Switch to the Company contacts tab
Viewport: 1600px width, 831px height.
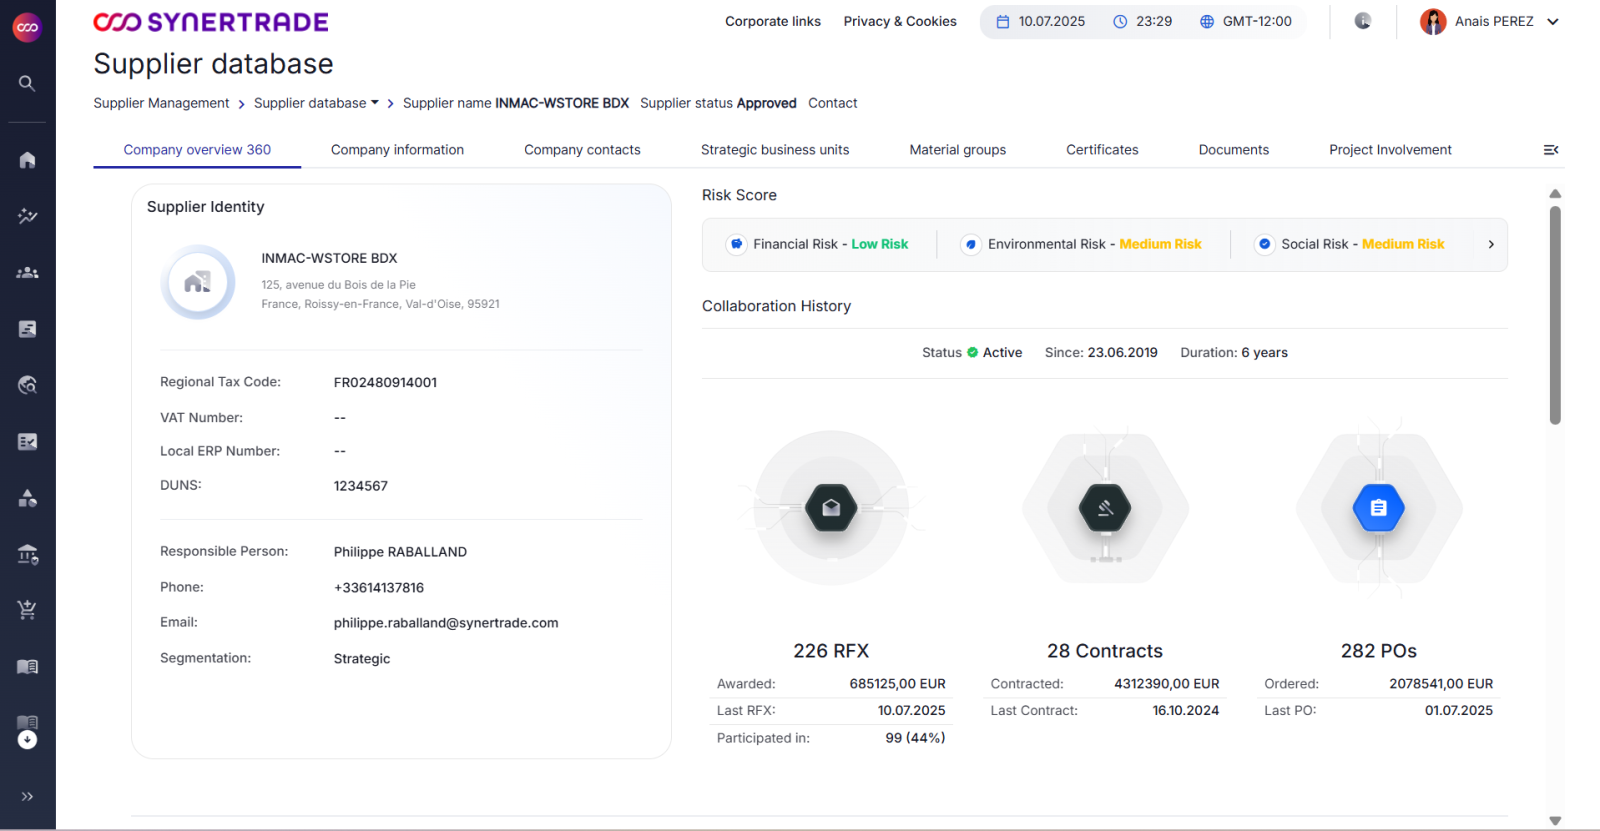pos(582,150)
